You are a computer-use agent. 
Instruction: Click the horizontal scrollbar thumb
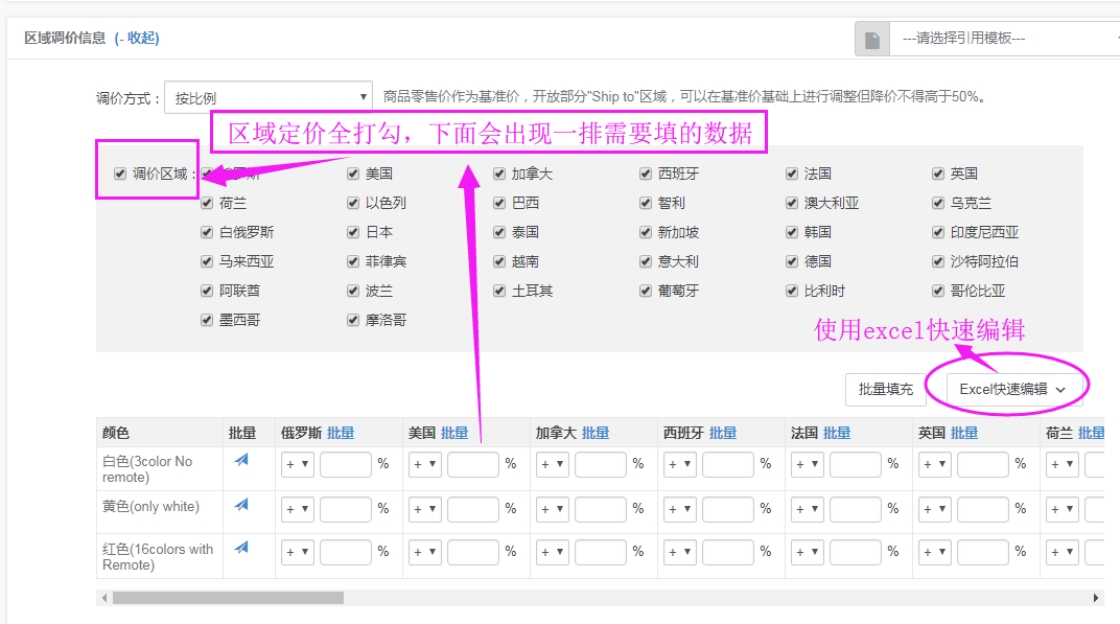pos(228,598)
